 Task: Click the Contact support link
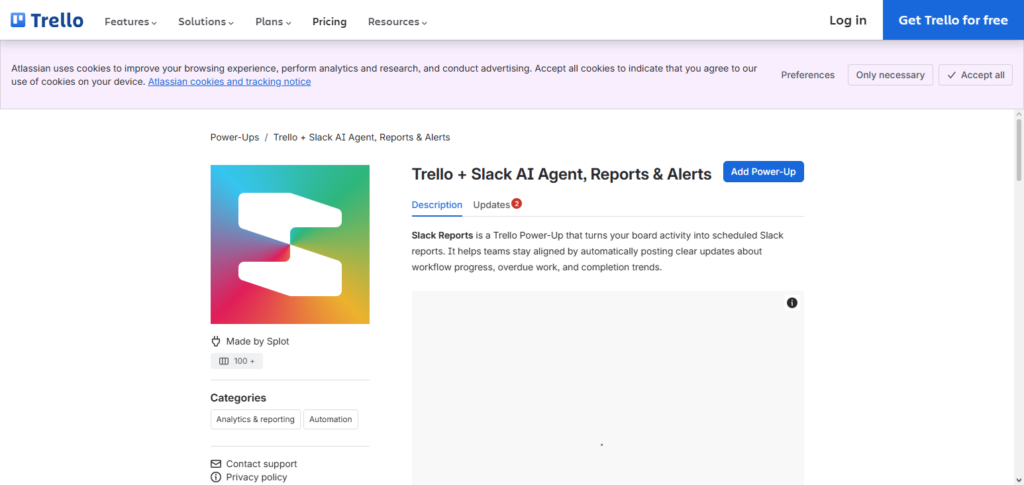[261, 464]
